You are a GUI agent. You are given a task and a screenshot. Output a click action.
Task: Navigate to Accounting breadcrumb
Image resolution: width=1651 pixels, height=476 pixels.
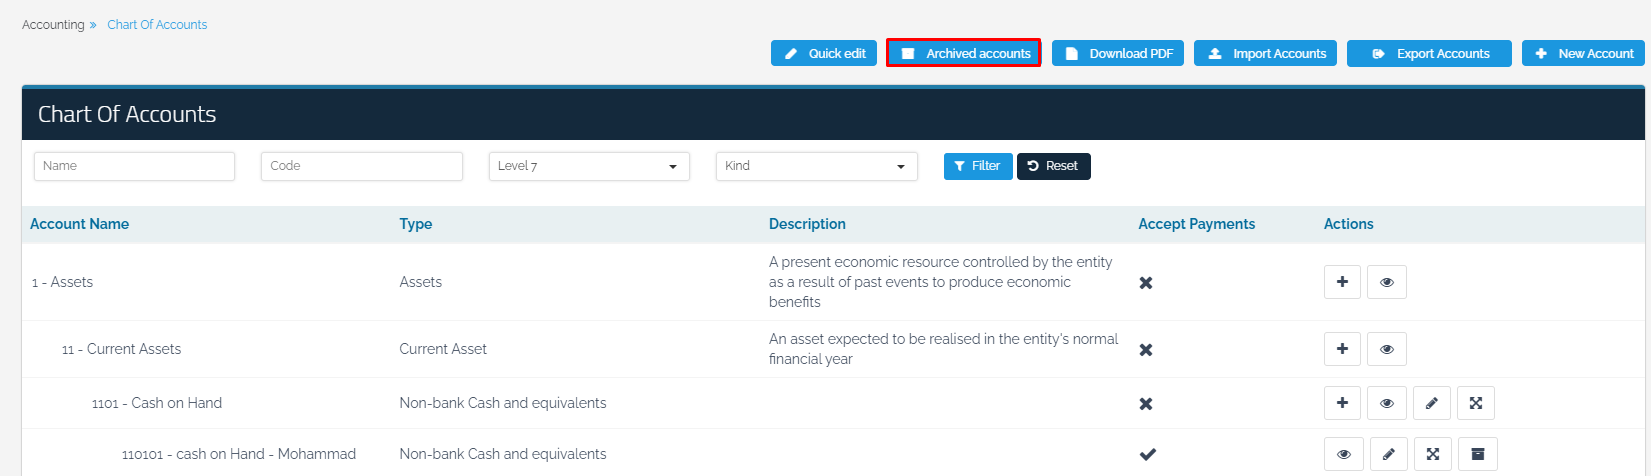pyautogui.click(x=53, y=25)
